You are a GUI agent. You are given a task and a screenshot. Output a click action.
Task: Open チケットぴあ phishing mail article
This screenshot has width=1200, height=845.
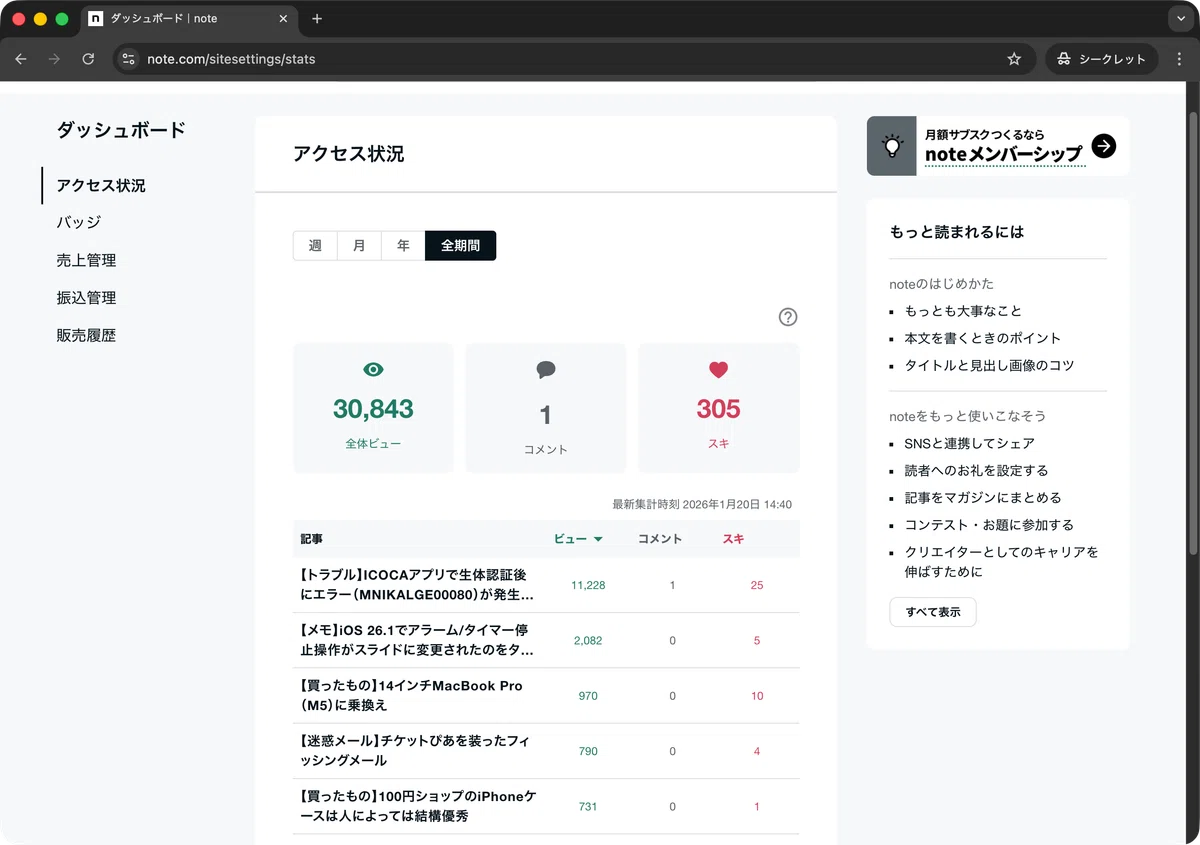pyautogui.click(x=546, y=751)
